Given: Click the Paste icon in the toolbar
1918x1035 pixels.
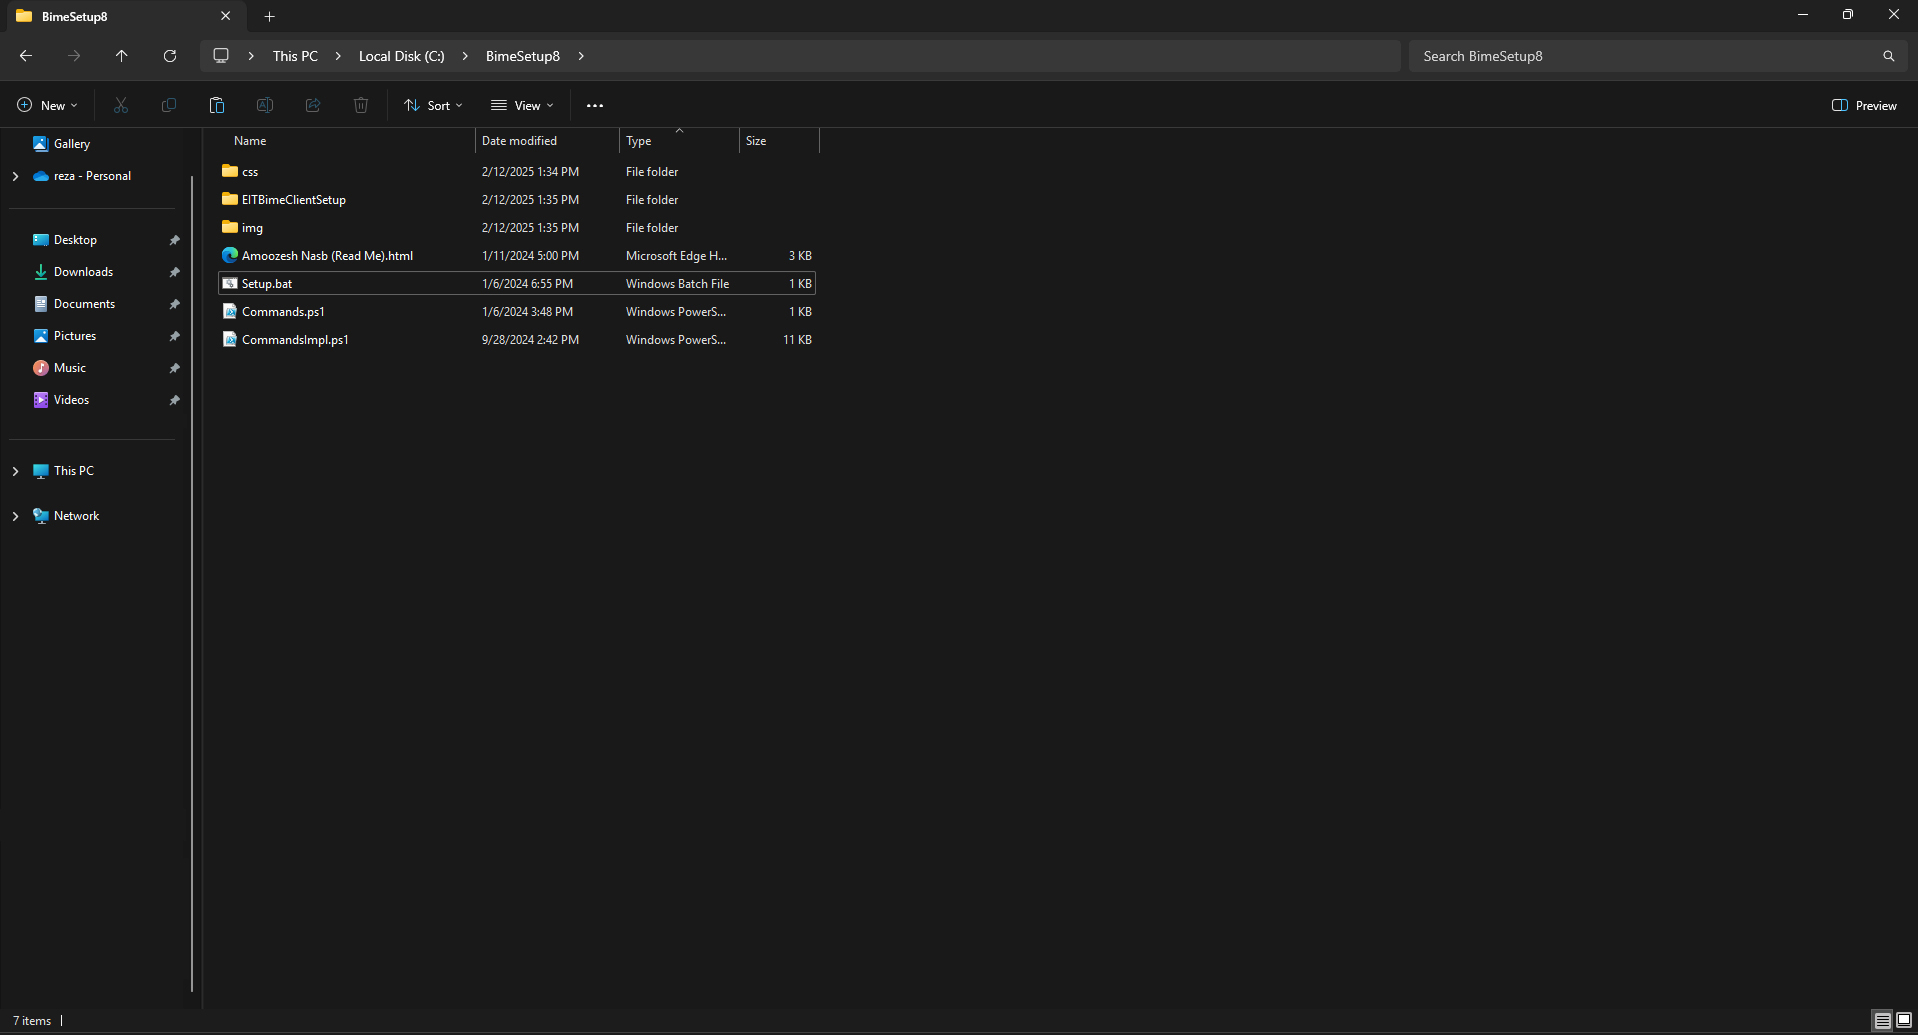Looking at the screenshot, I should pyautogui.click(x=216, y=105).
